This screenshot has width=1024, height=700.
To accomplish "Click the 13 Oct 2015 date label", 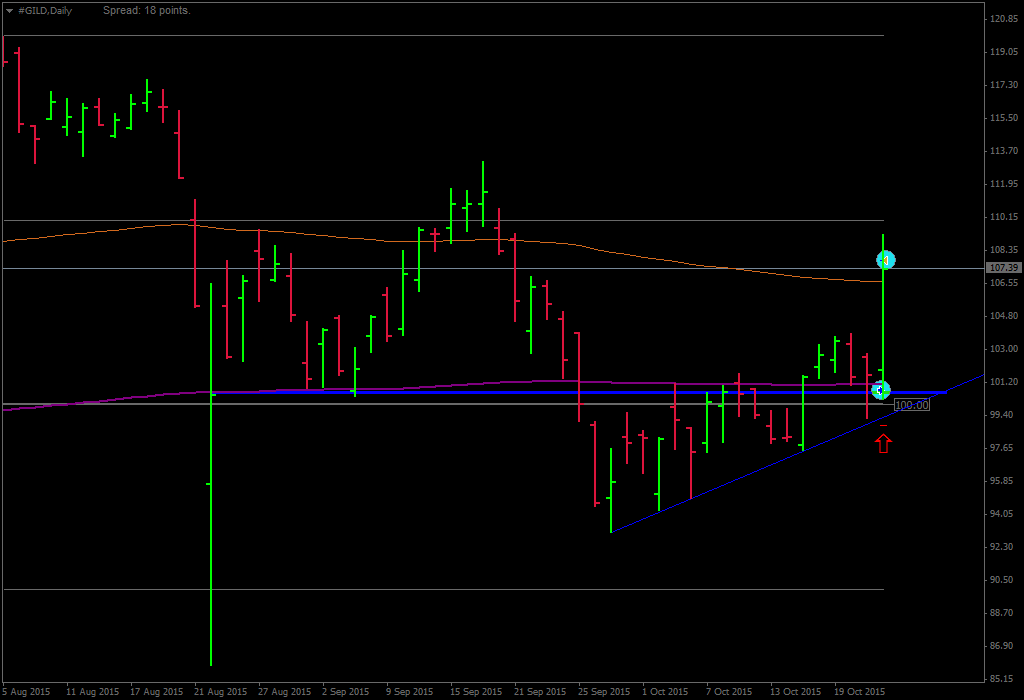I will coord(795,692).
